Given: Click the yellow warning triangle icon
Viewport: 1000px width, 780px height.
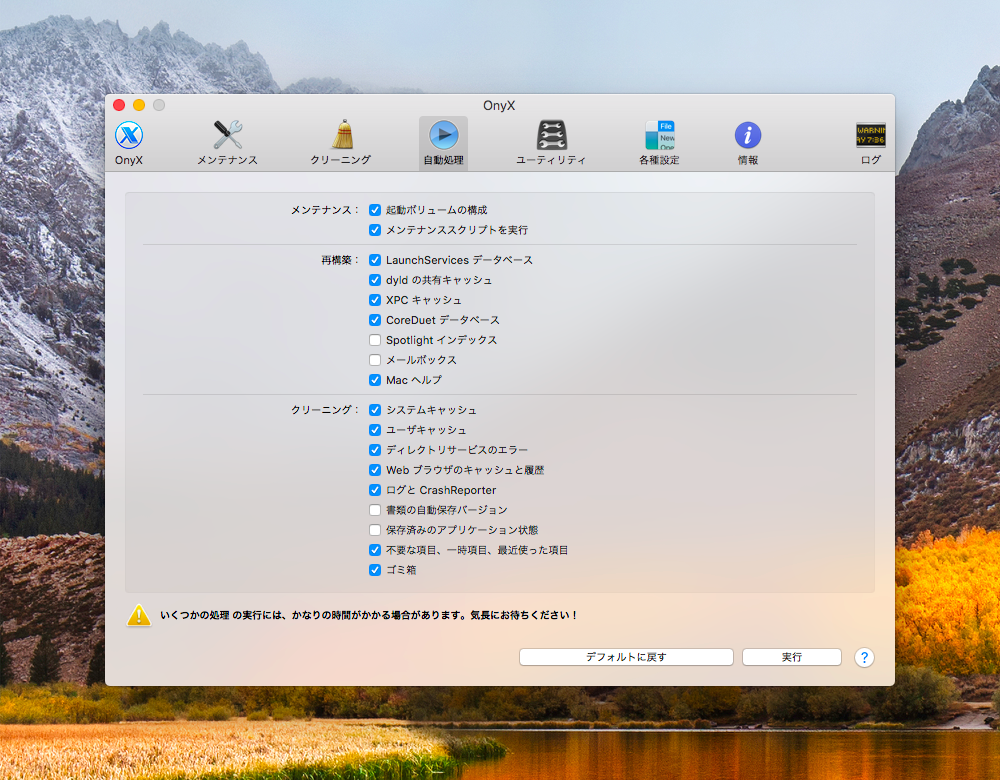Looking at the screenshot, I should [x=138, y=615].
